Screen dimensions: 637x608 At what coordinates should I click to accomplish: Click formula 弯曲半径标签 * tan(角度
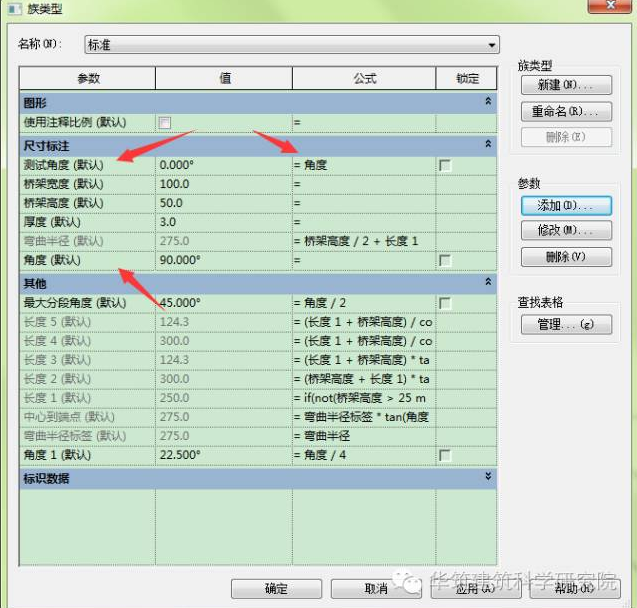click(364, 417)
